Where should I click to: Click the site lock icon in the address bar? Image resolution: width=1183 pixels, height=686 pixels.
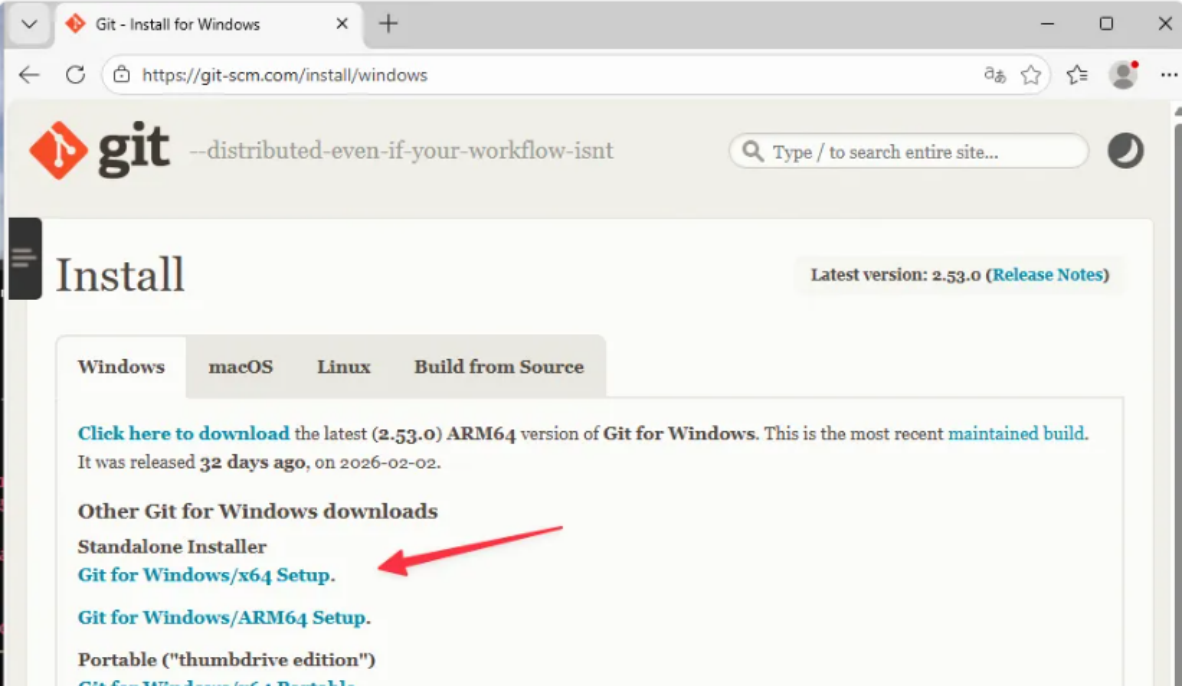tap(122, 75)
